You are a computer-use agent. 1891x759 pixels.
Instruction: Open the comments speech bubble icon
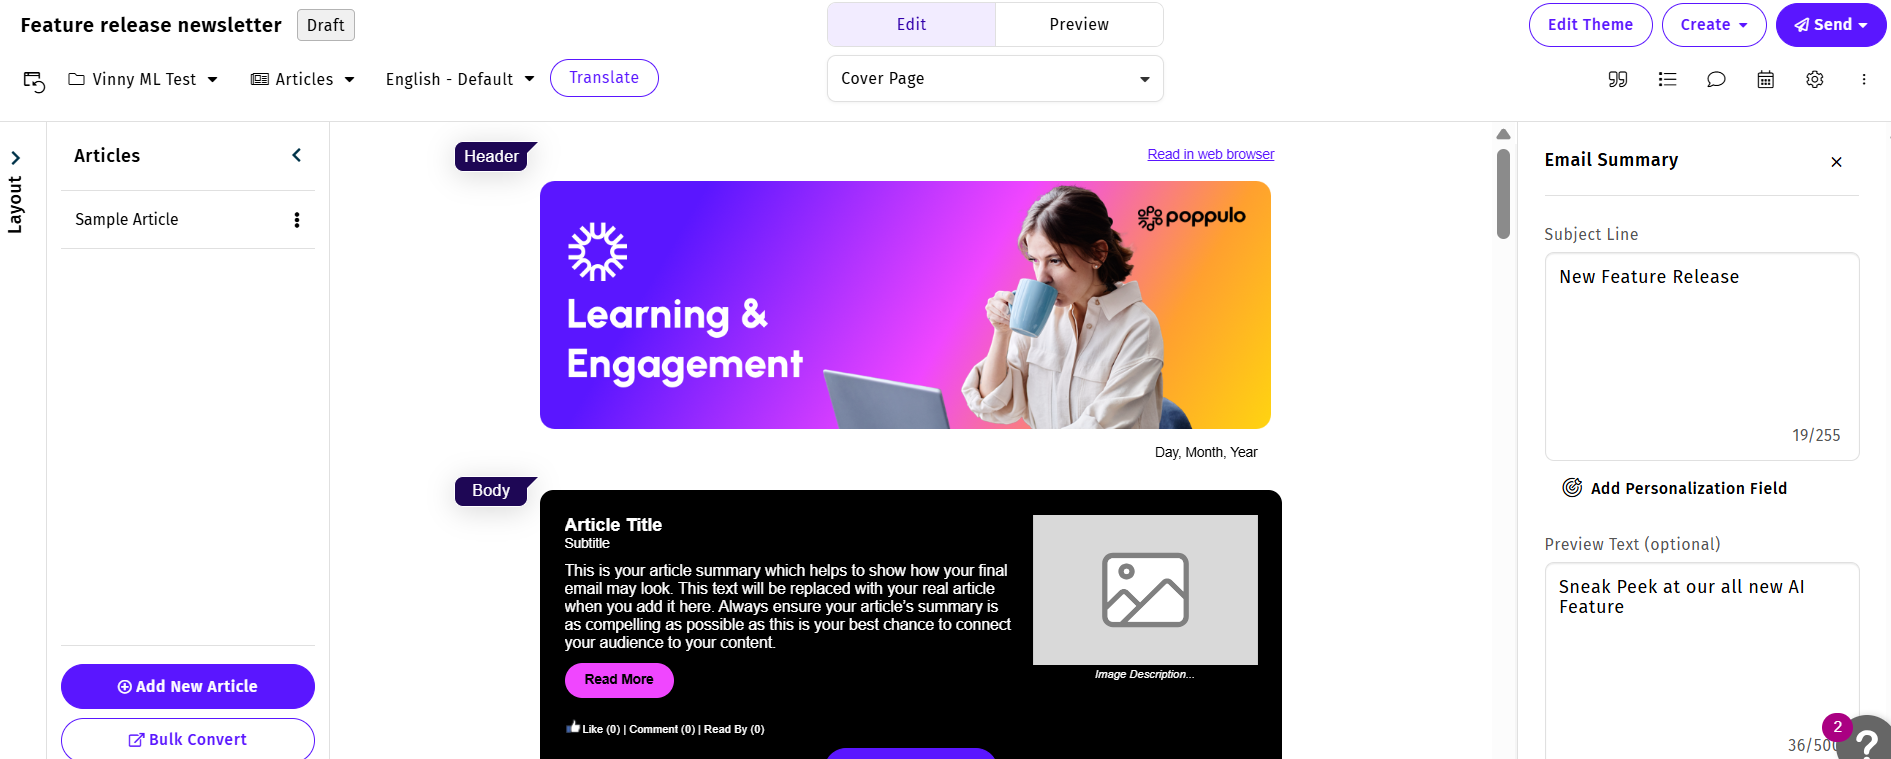coord(1716,79)
